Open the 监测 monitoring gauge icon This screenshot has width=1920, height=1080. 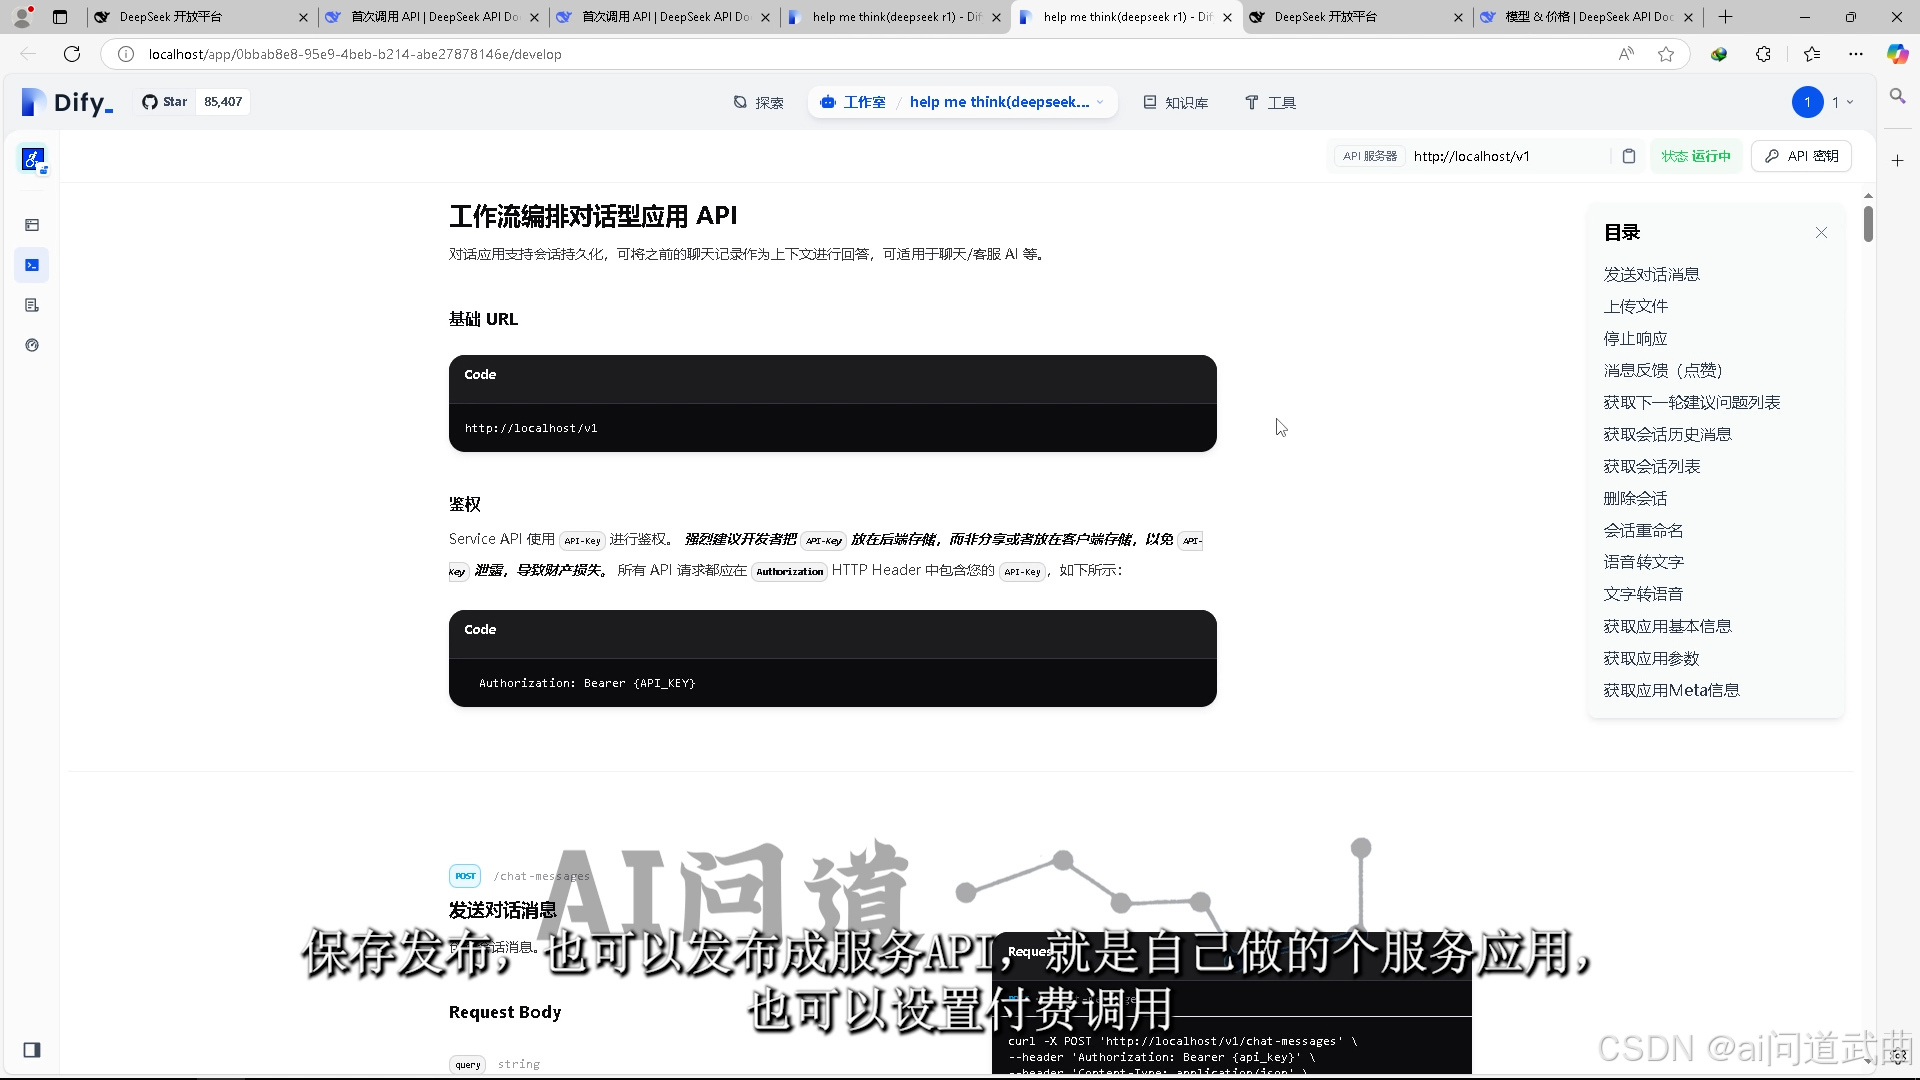(32, 345)
